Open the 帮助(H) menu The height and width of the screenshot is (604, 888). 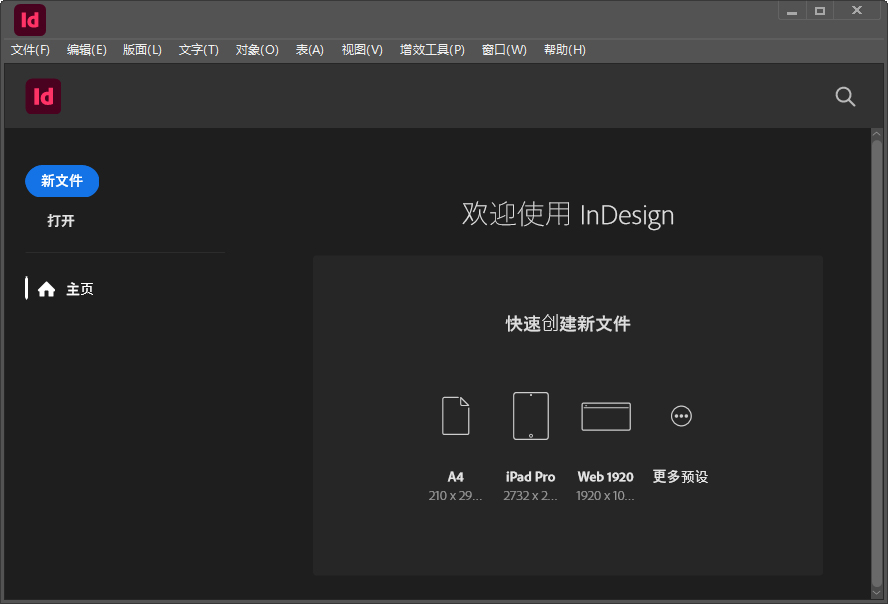564,49
